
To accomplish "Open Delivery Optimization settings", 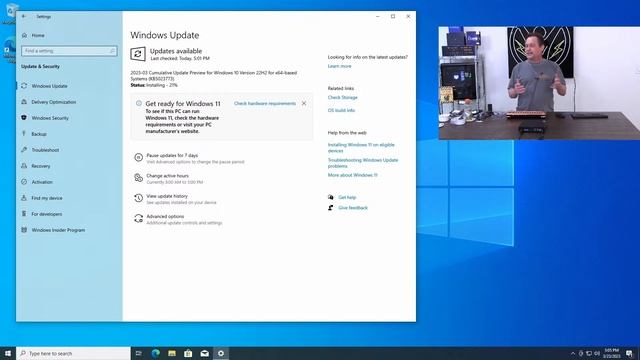I will (x=53, y=102).
